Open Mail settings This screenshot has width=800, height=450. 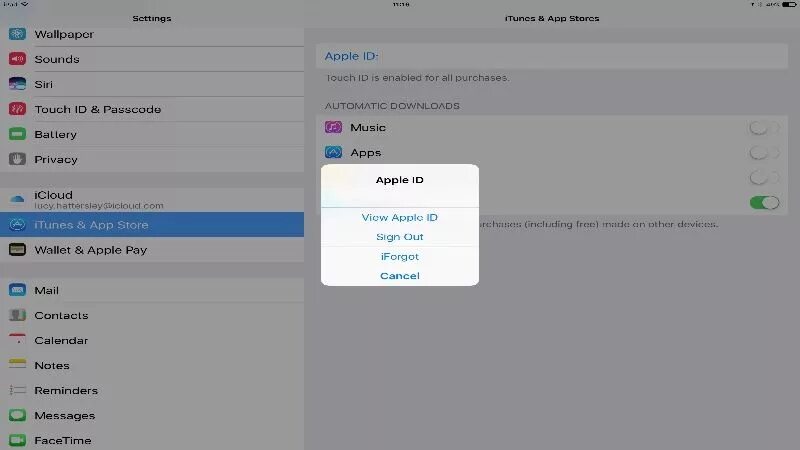[152, 290]
